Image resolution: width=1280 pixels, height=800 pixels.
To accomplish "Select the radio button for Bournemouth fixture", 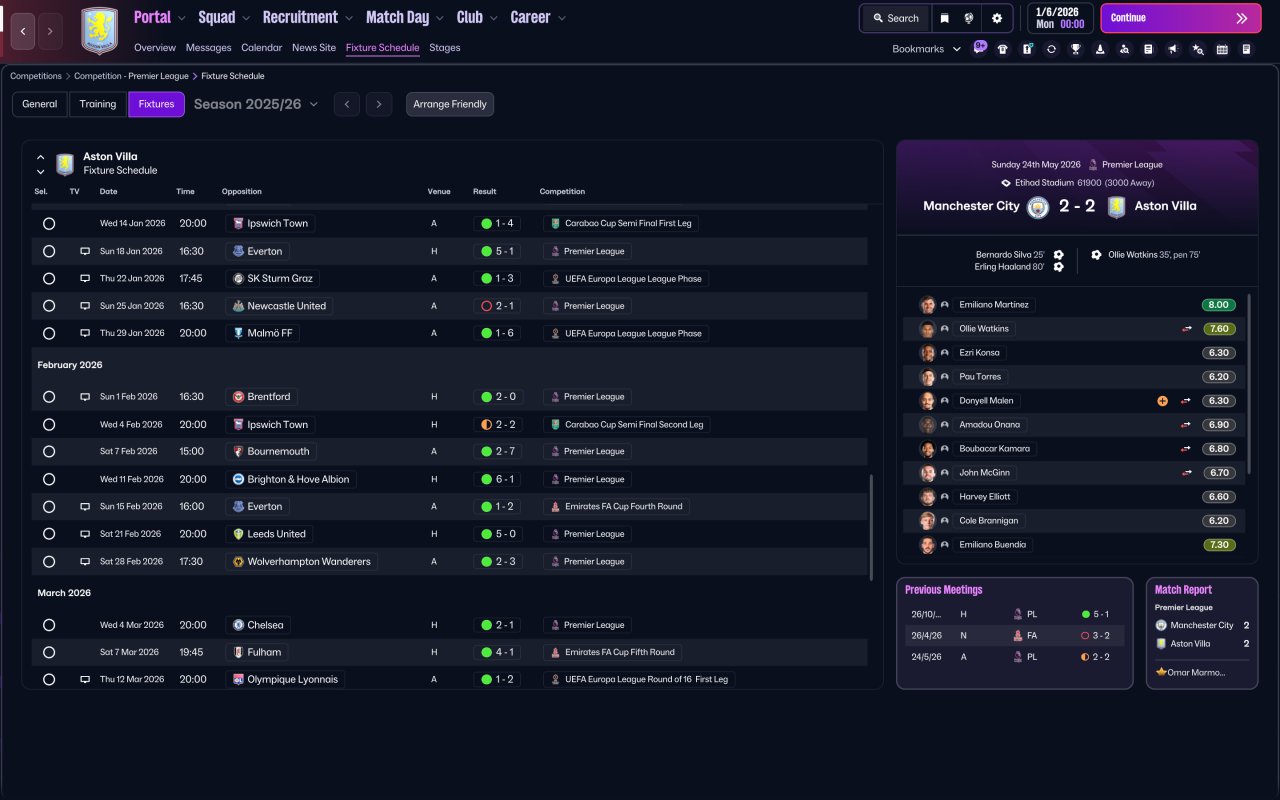I will (x=49, y=452).
